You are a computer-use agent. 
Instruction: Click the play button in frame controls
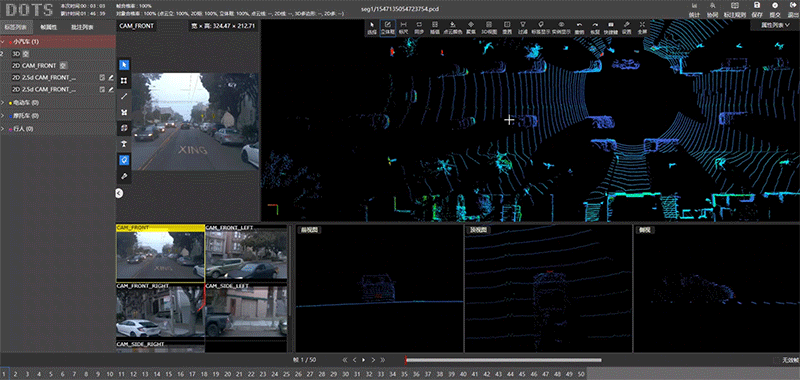363,360
